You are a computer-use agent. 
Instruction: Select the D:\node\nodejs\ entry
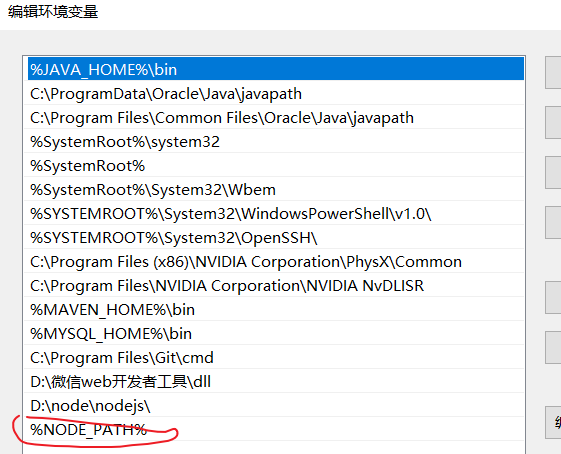[275, 405]
